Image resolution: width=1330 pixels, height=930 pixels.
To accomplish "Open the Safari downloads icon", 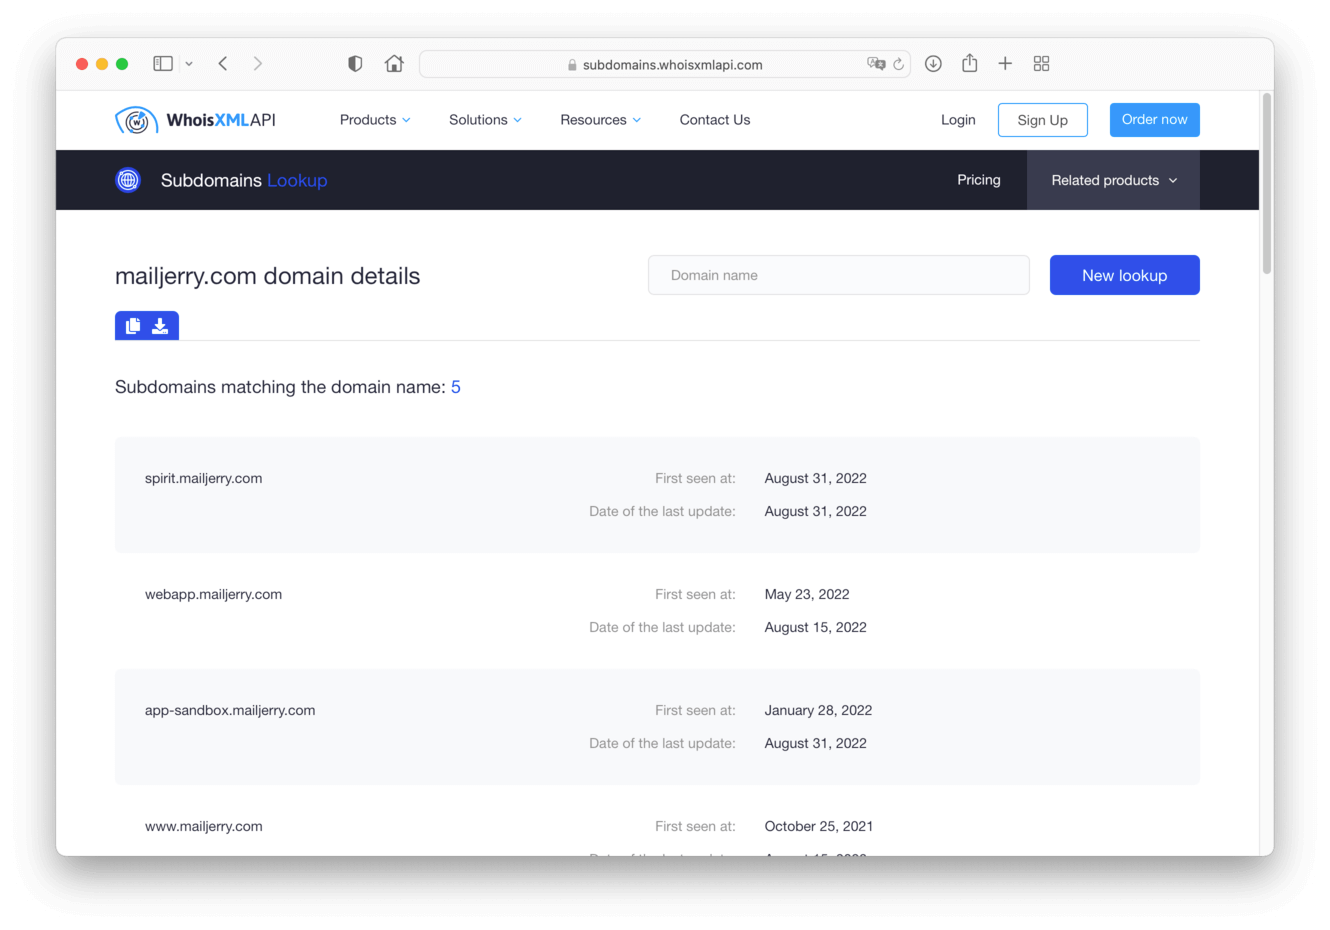I will tap(933, 64).
